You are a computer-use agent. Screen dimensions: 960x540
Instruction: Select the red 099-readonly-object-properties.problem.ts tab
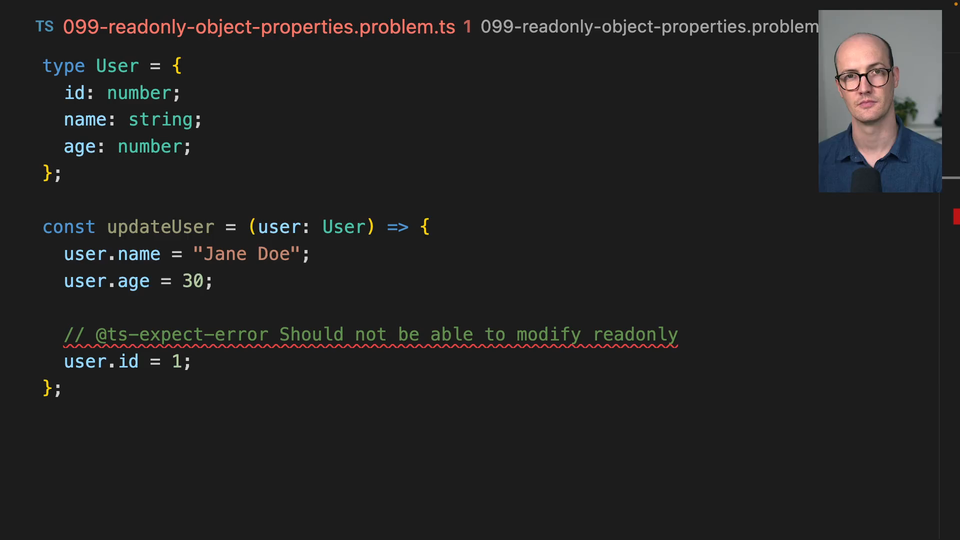click(258, 27)
